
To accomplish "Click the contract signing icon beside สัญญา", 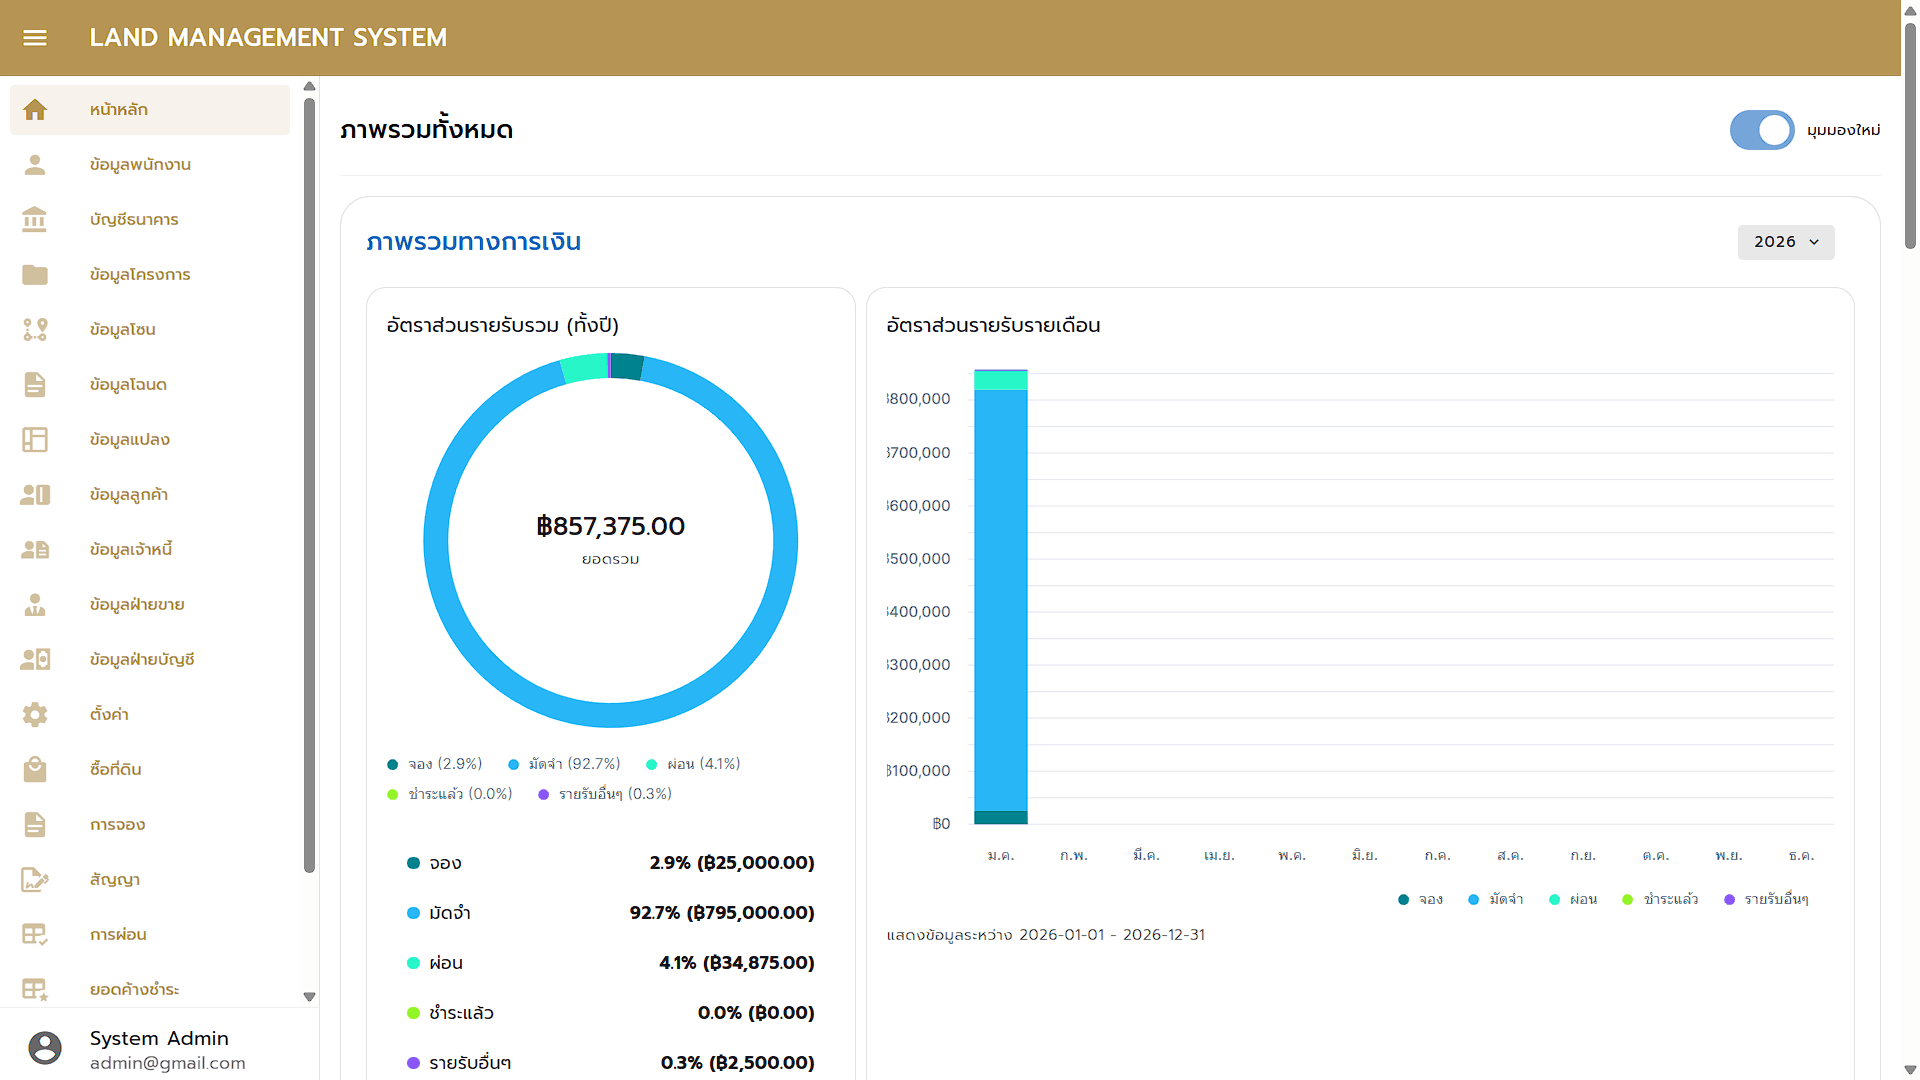I will (35, 879).
